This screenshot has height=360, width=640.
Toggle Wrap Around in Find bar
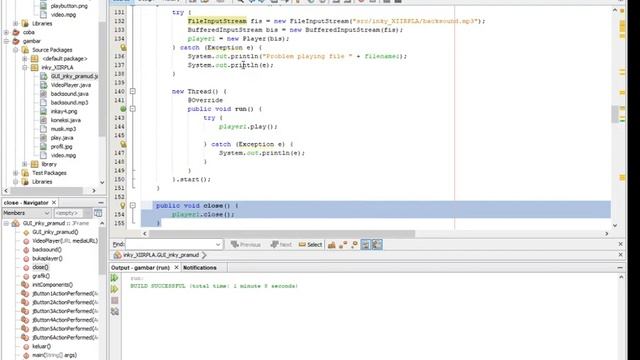click(x=377, y=245)
